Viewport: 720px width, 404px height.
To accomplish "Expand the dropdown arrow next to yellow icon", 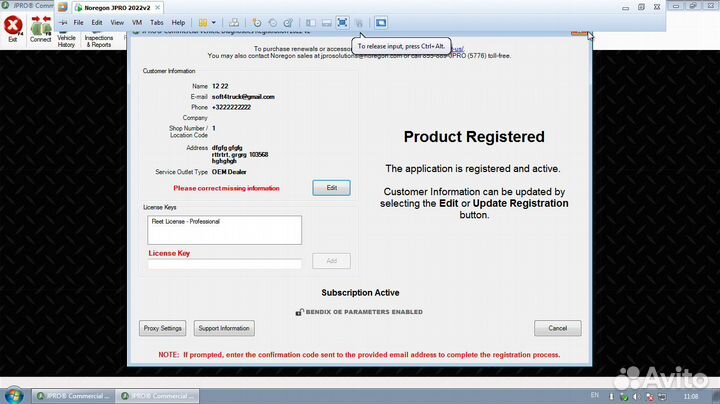I will [214, 22].
